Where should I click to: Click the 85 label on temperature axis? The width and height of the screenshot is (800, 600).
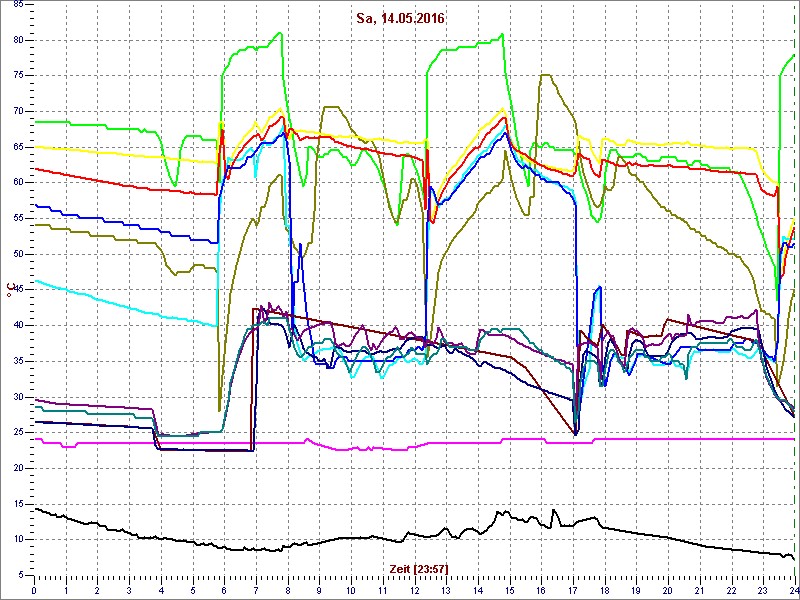(17, 5)
